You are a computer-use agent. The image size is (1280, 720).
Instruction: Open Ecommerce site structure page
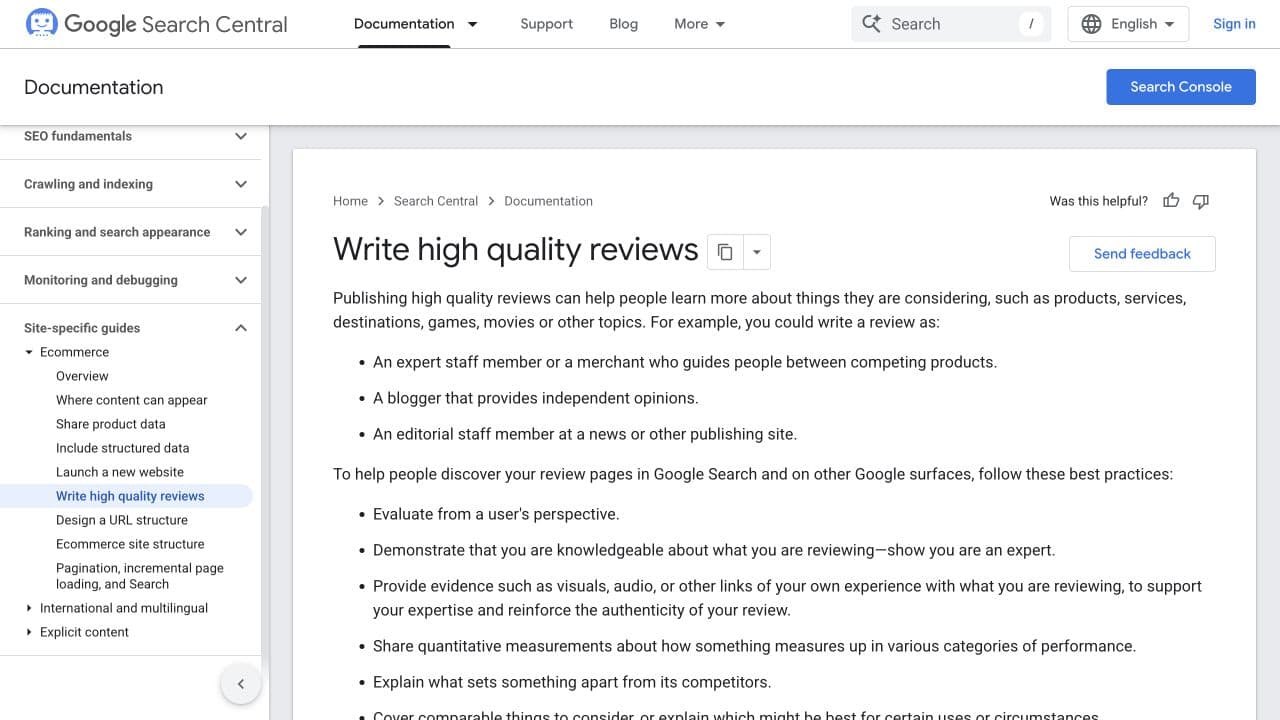tap(130, 544)
